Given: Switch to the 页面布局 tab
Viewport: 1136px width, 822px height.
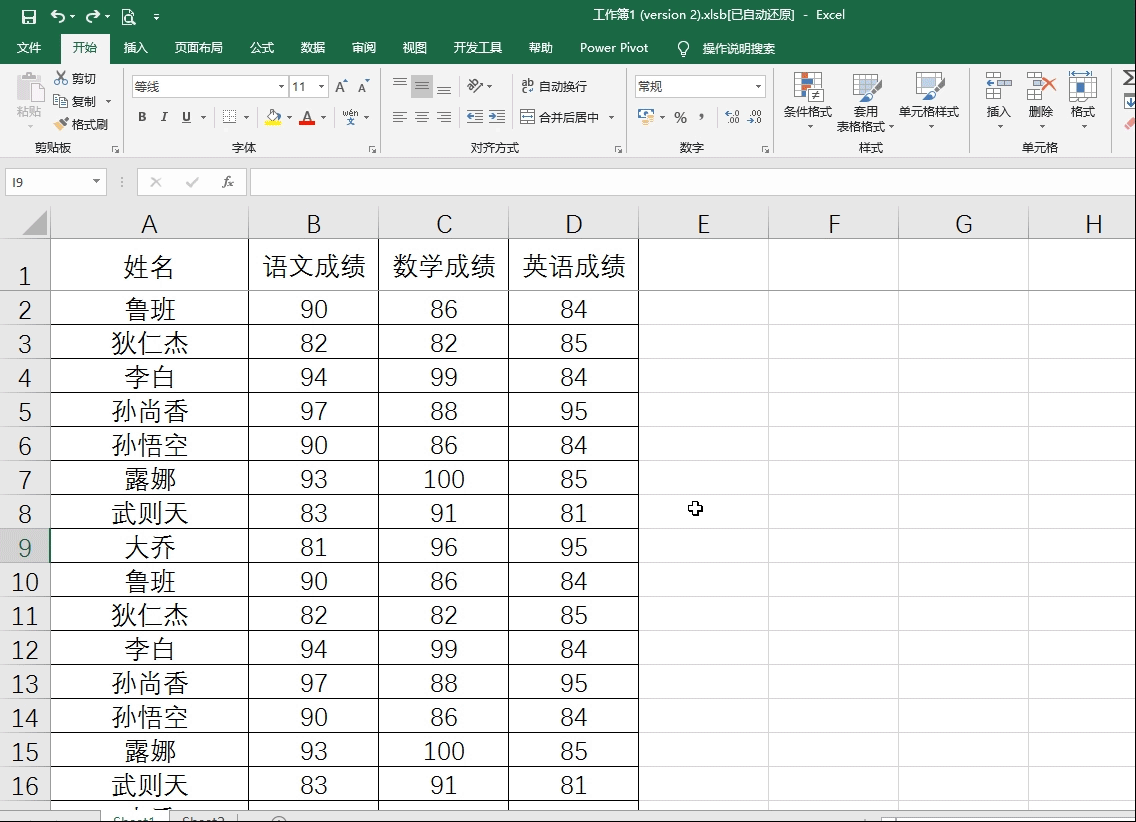Looking at the screenshot, I should 199,48.
